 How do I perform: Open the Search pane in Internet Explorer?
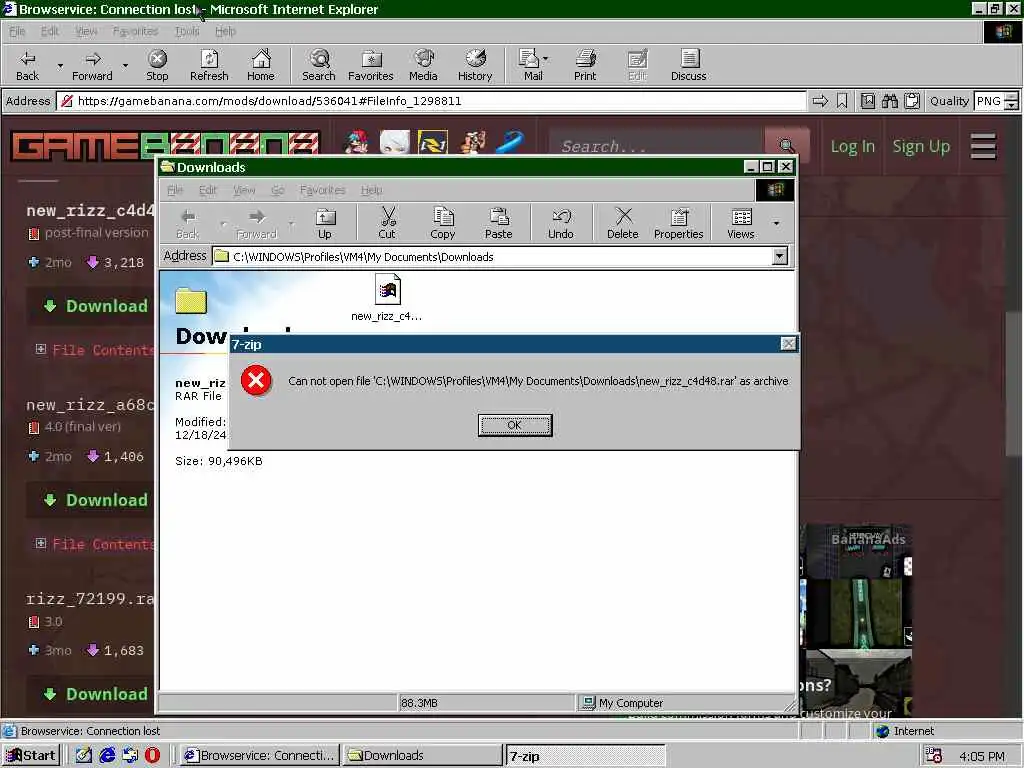point(319,65)
